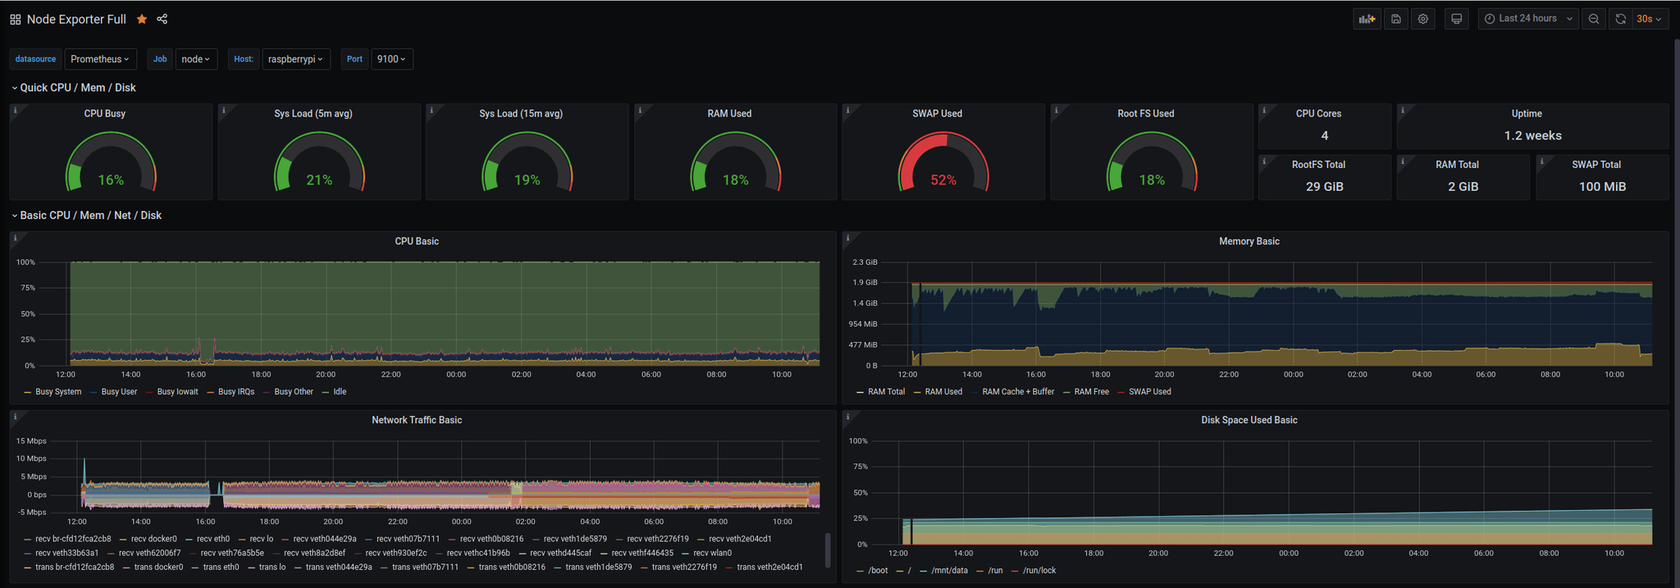
Task: Click the Root FS Used panel title
Action: (1146, 114)
